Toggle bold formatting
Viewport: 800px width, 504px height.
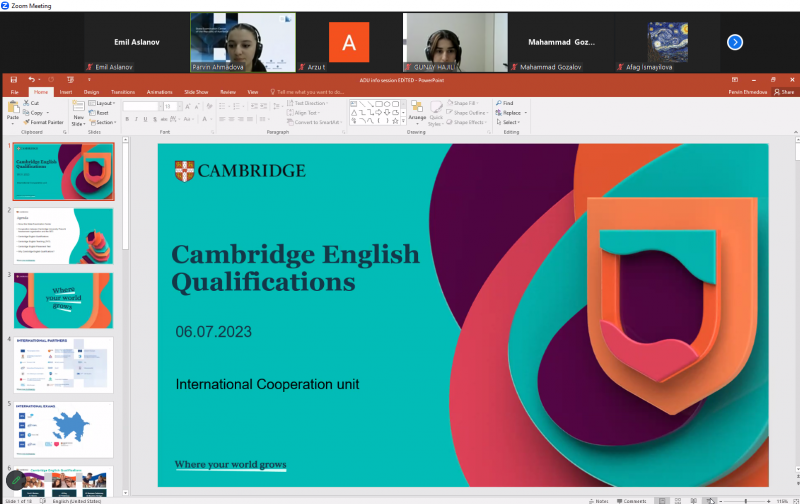(127, 119)
